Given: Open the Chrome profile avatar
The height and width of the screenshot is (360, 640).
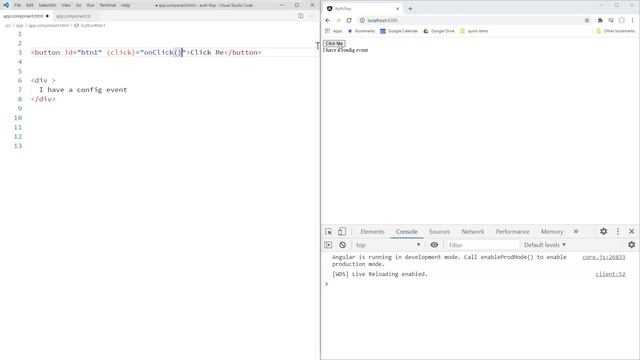Looking at the screenshot, I should [622, 20].
